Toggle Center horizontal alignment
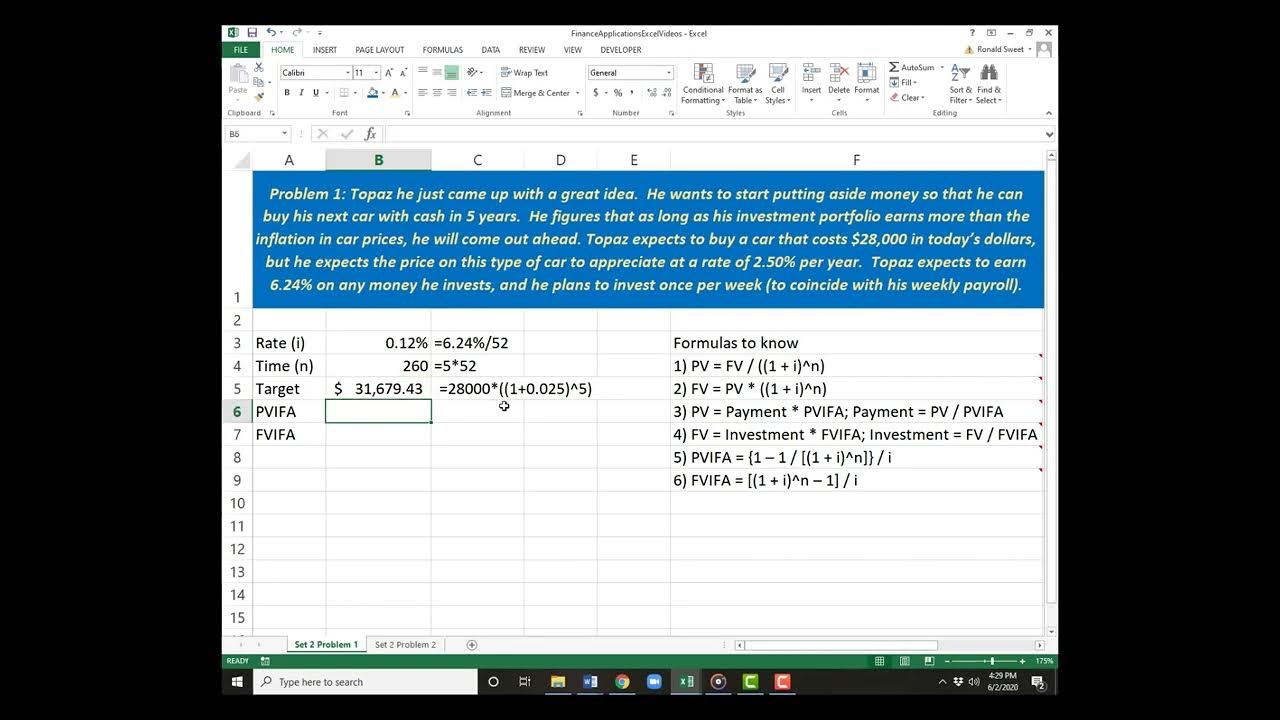The height and width of the screenshot is (720, 1280). [437, 92]
